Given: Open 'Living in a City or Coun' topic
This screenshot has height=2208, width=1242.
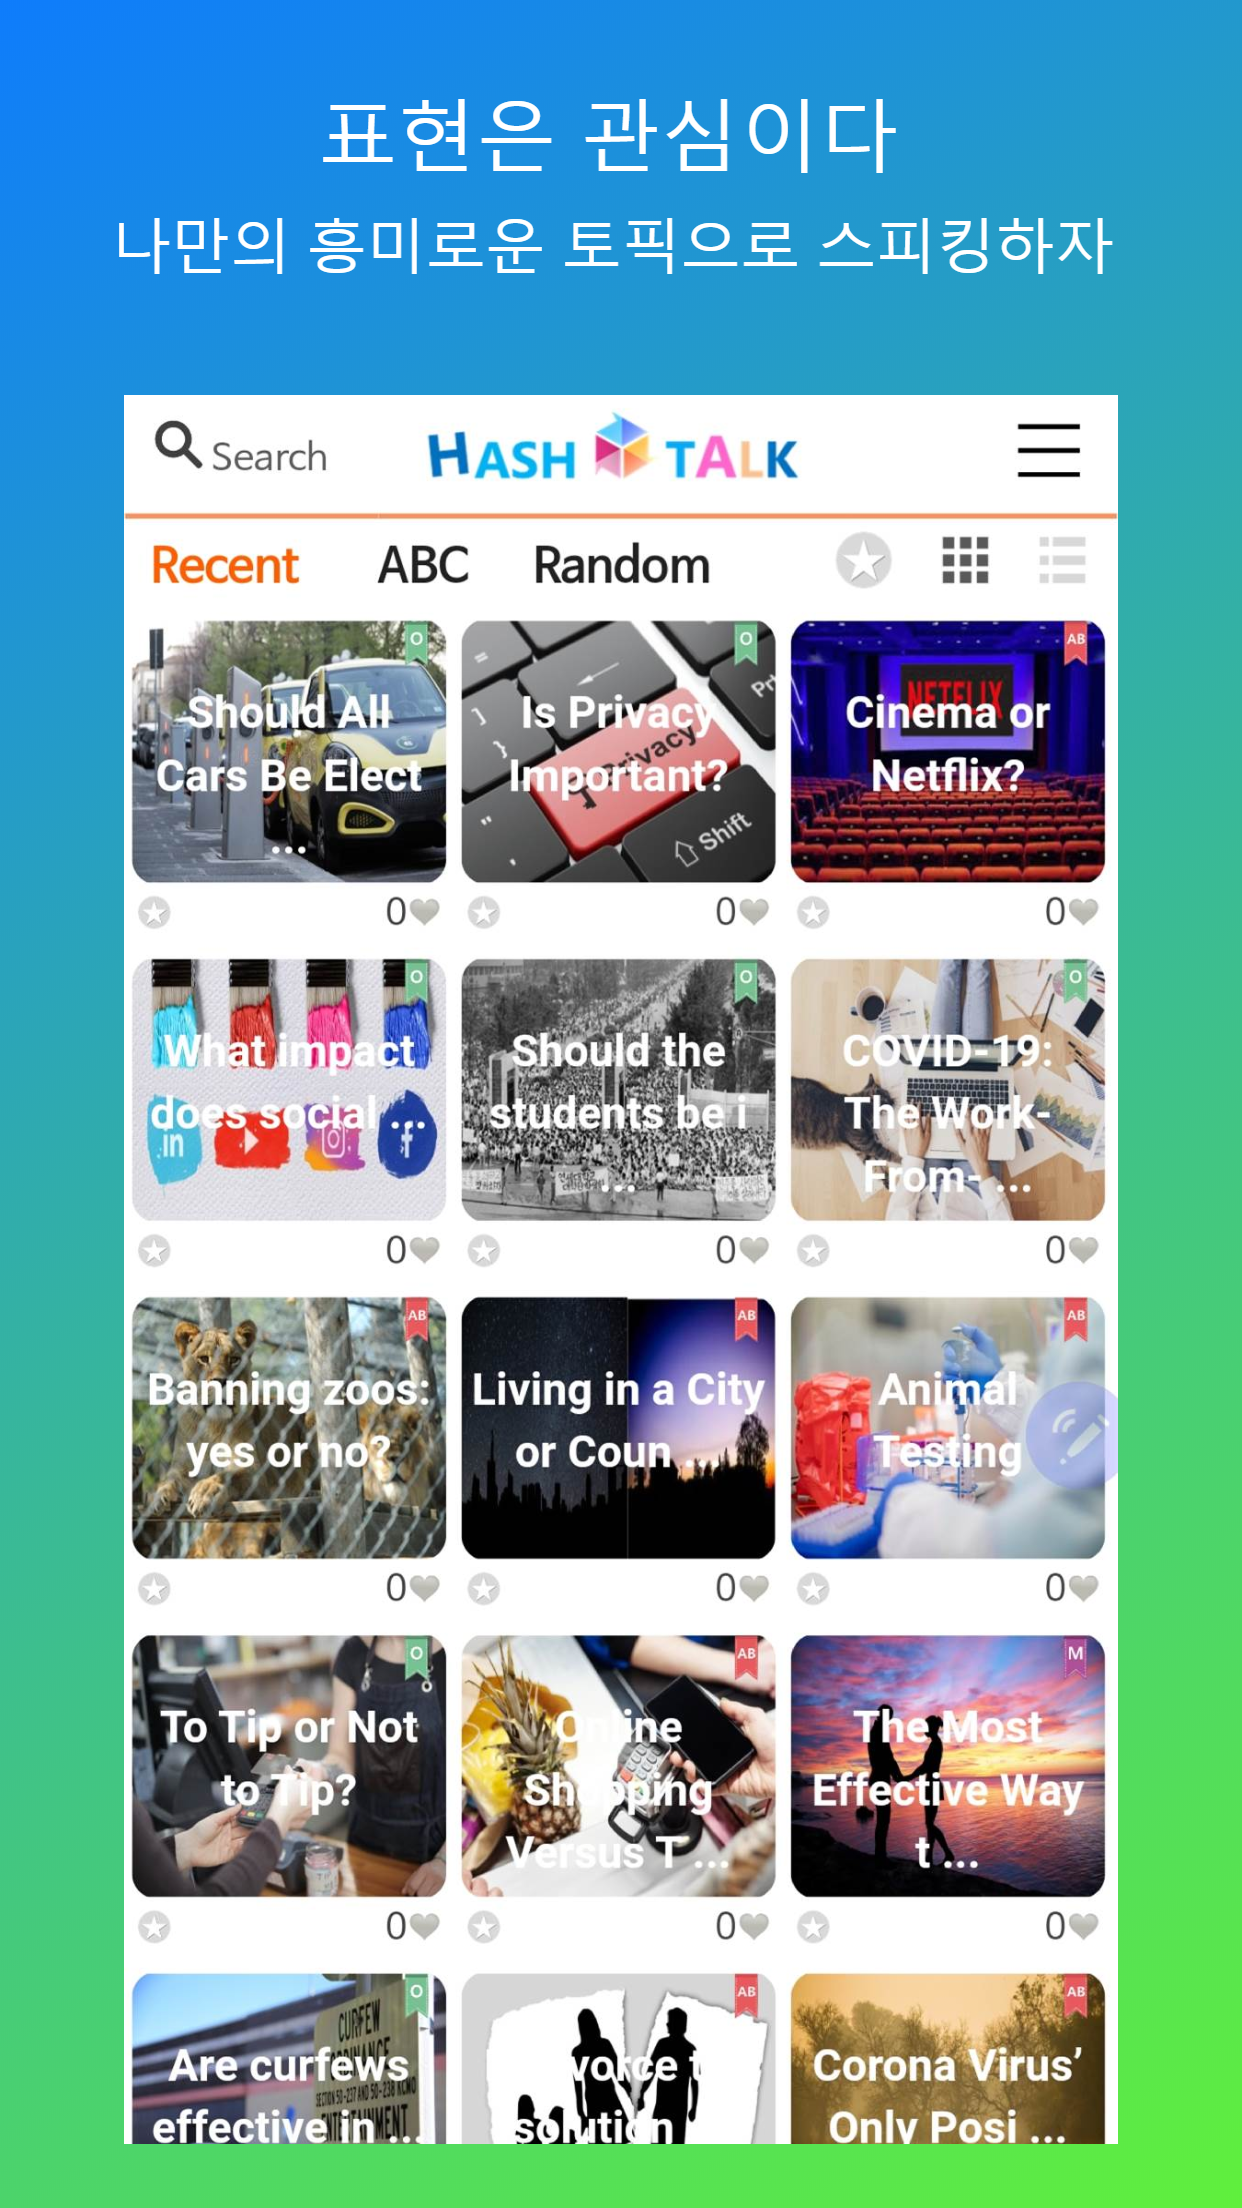Looking at the screenshot, I should pyautogui.click(x=618, y=1428).
